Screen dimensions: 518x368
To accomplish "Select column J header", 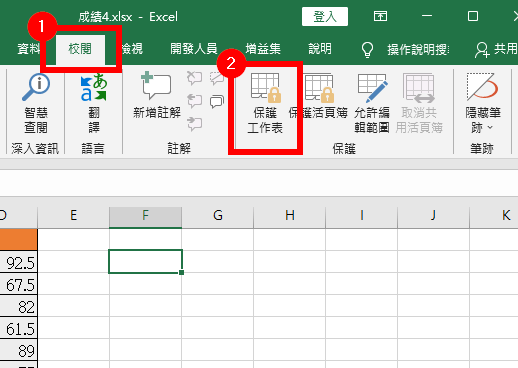I will [433, 215].
